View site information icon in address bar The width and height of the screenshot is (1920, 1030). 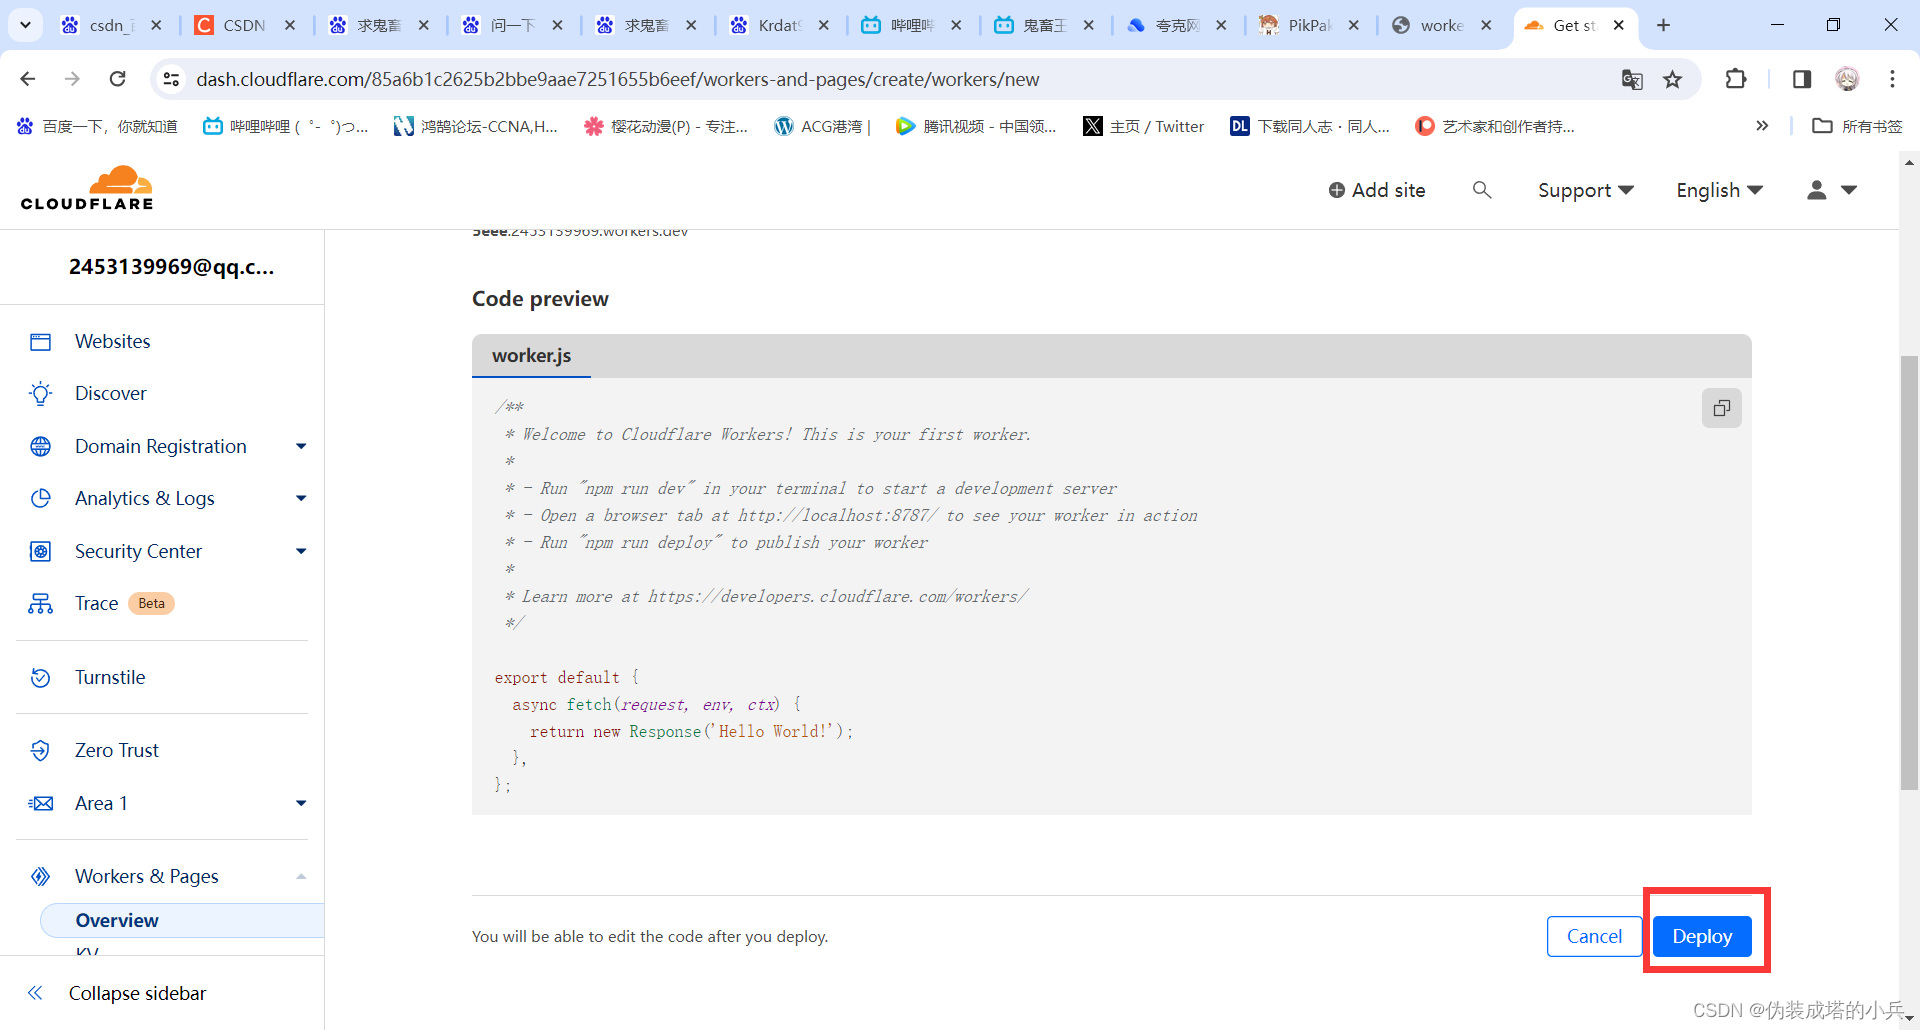click(x=171, y=79)
